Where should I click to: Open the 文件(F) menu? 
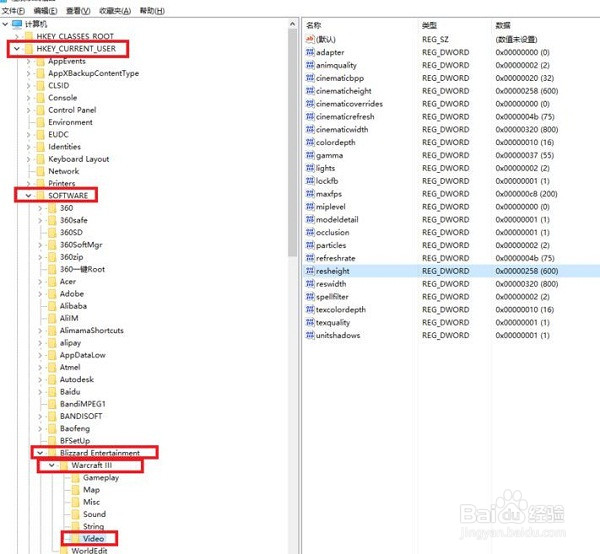click(13, 11)
